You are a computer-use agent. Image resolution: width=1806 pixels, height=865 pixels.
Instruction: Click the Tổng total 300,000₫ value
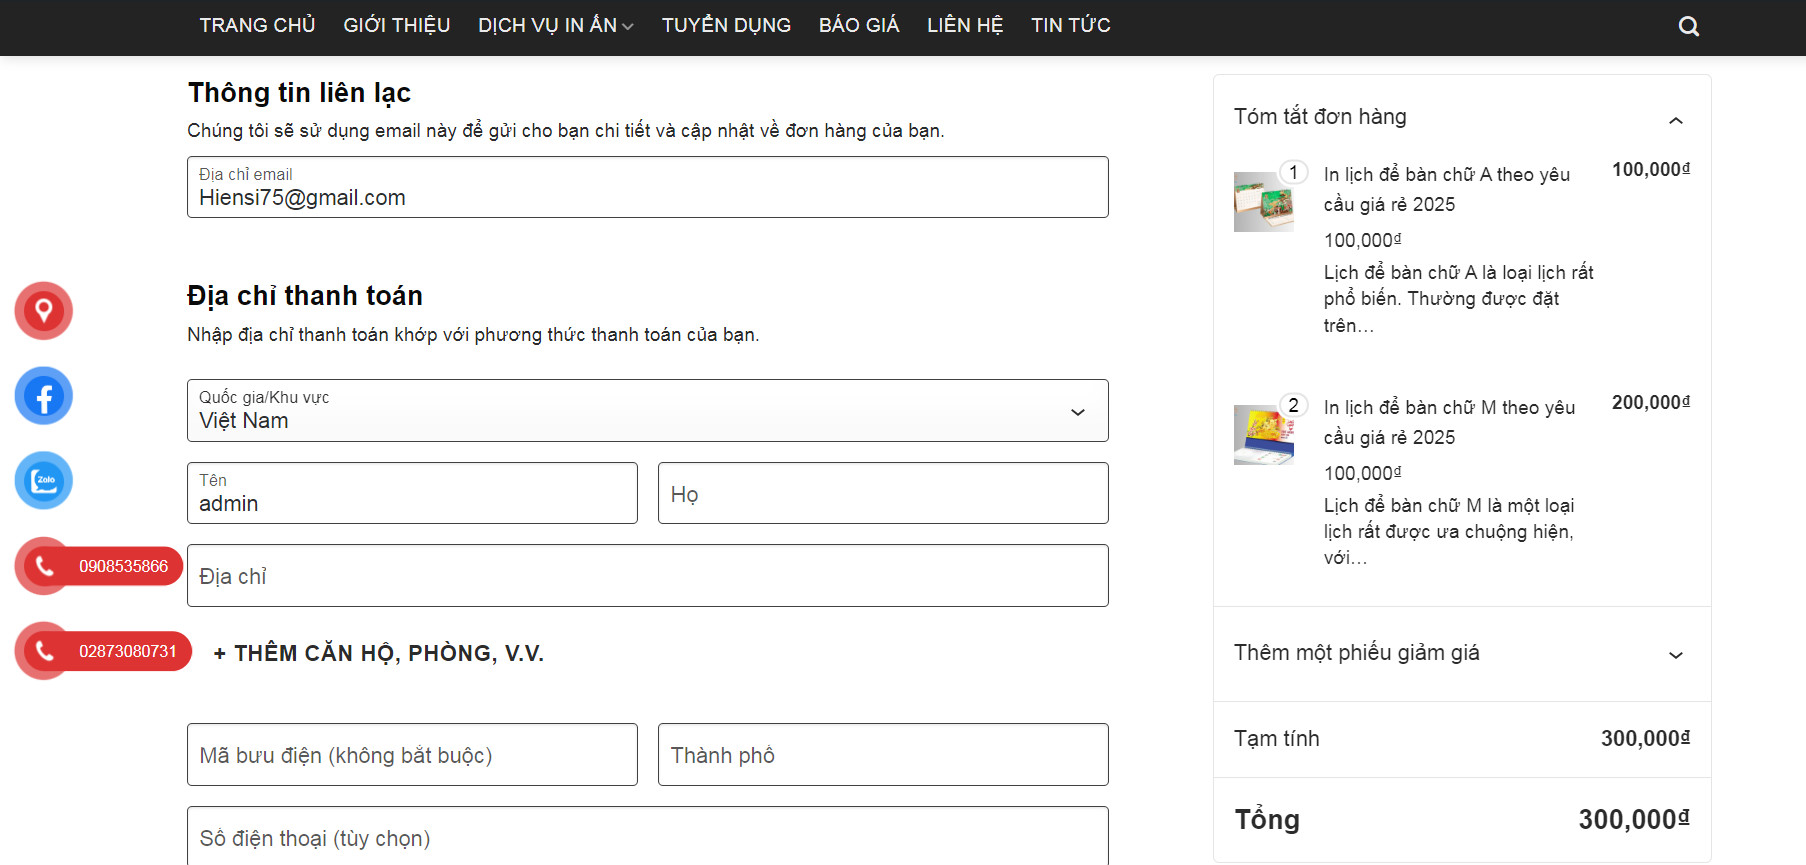(1634, 820)
